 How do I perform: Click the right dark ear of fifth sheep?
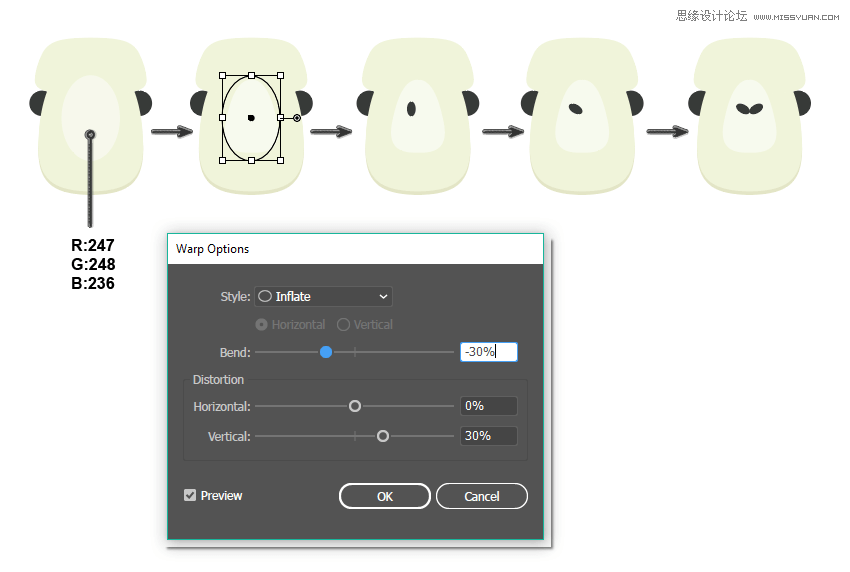[803, 103]
